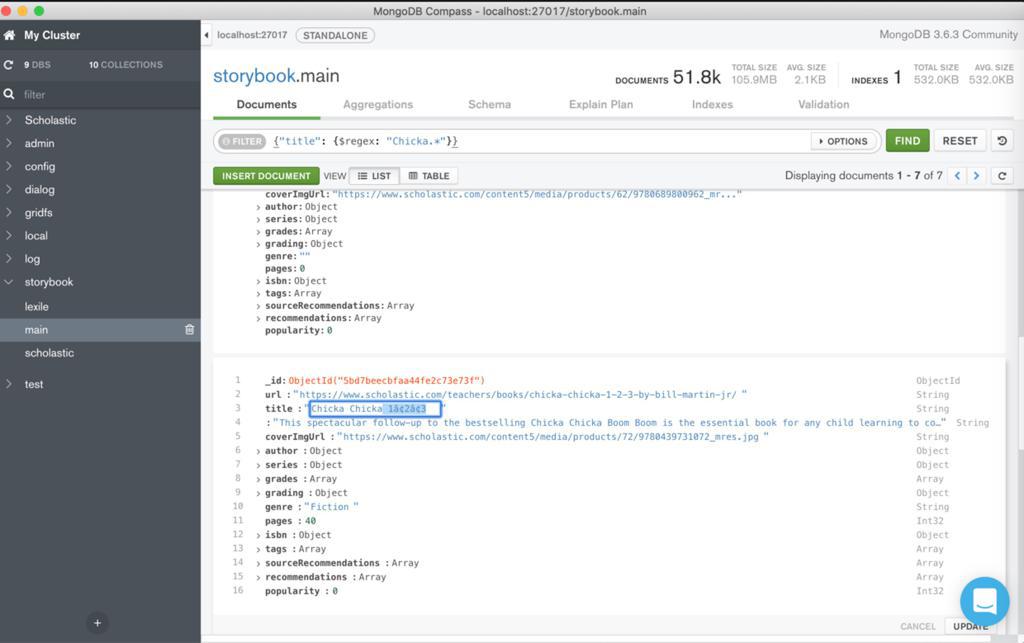Click the _id ObjectId value
This screenshot has height=643, width=1024.
coord(387,381)
